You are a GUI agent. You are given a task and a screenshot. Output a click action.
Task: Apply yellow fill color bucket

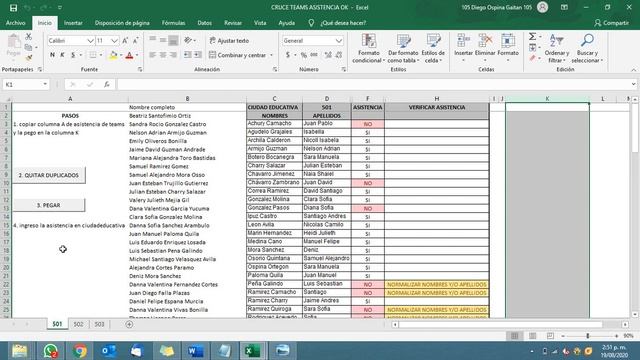click(113, 55)
